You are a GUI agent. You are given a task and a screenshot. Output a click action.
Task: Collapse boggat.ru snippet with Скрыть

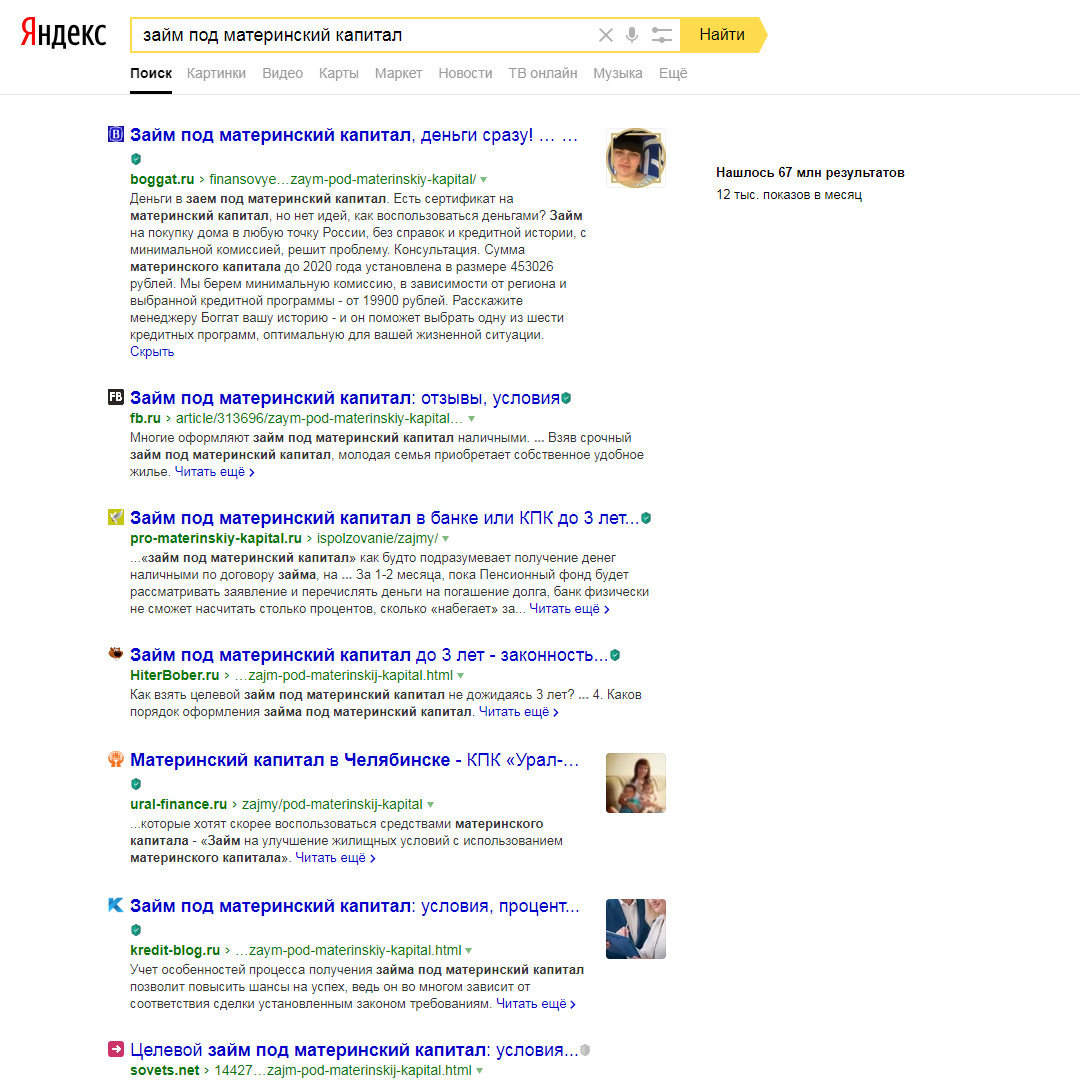coord(152,352)
